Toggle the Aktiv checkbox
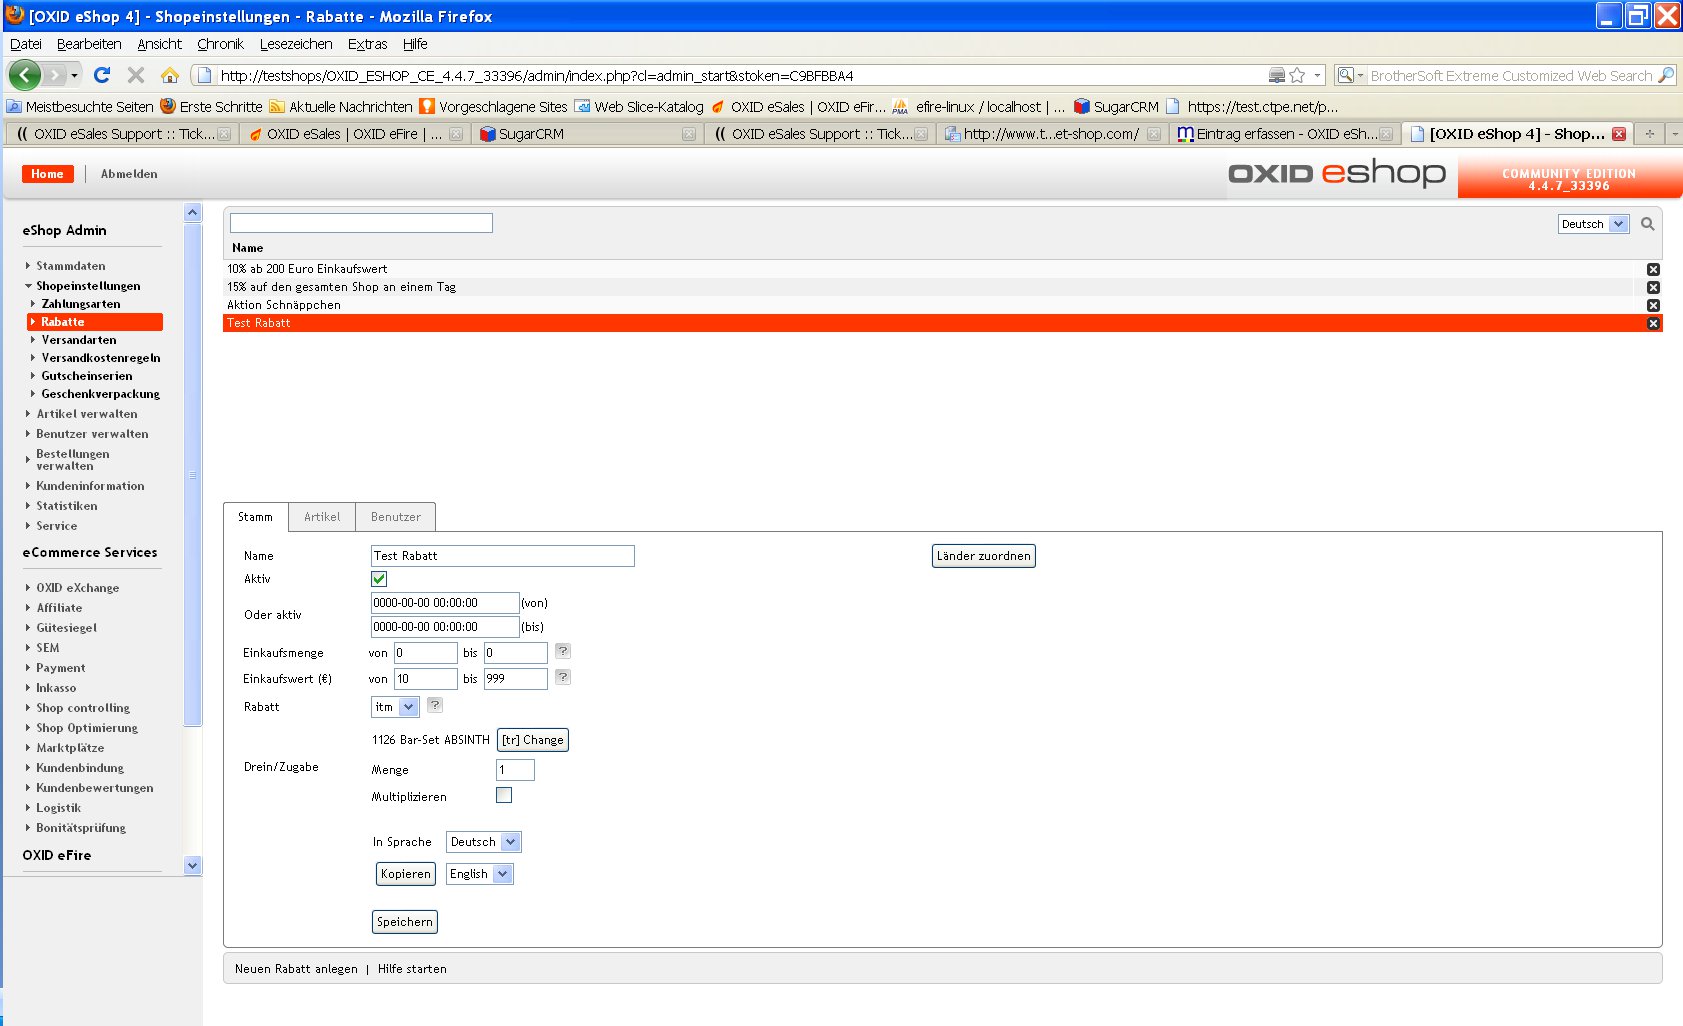This screenshot has width=1683, height=1026. (x=379, y=579)
